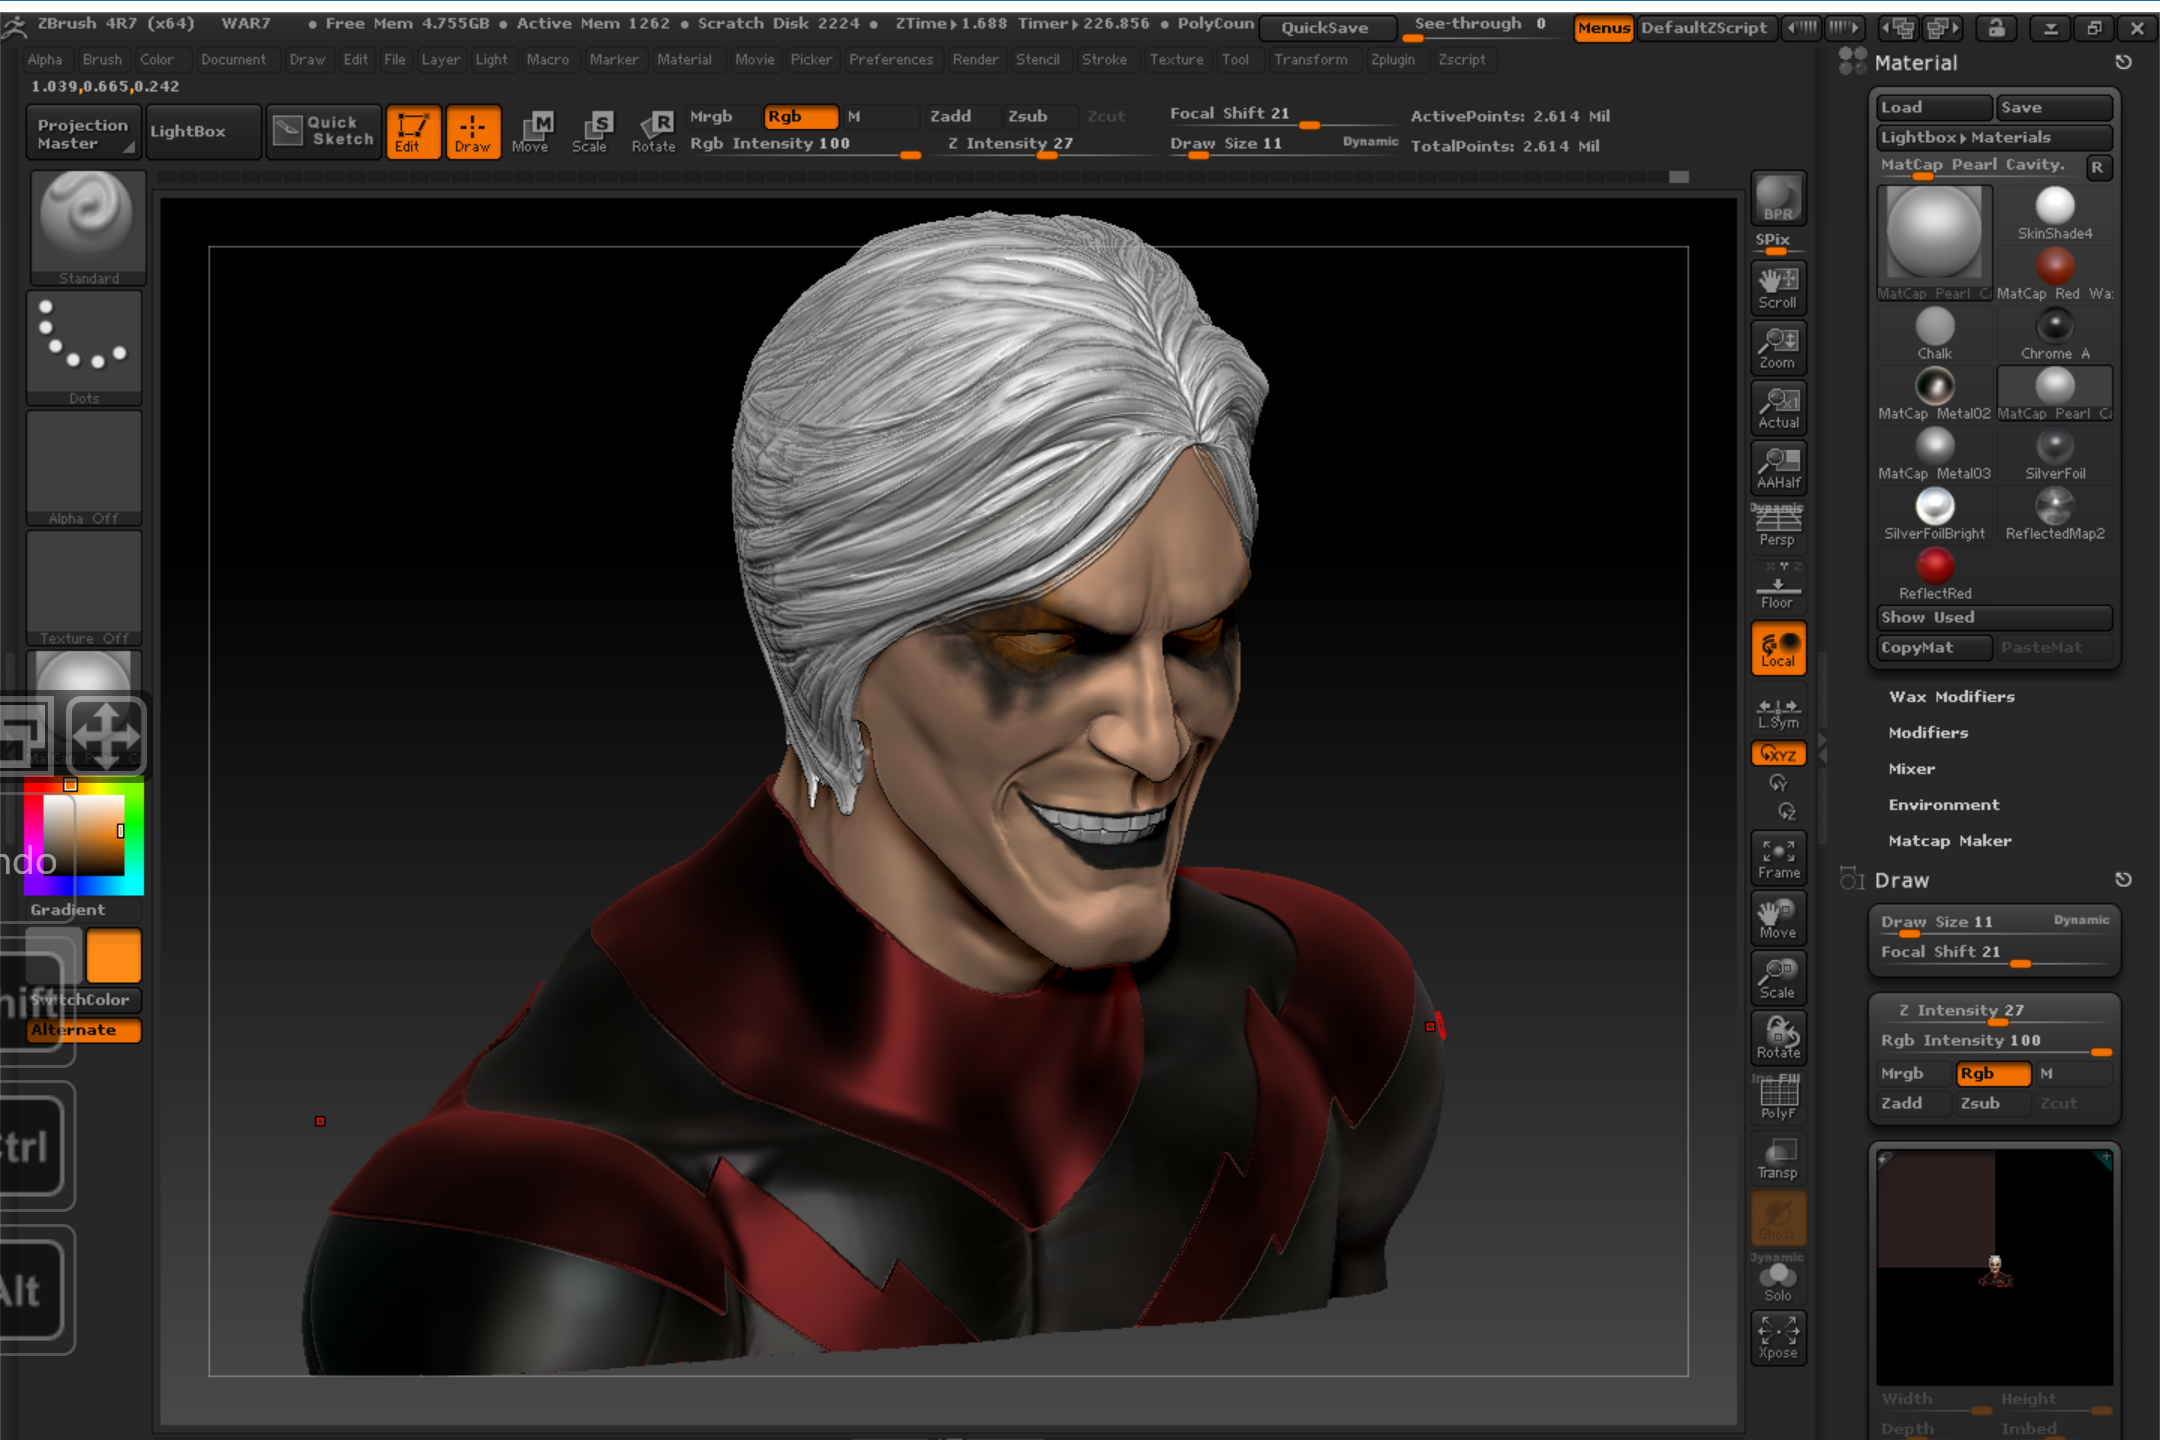Choose the MatCap Metal02 material
Viewport: 2160px width, 1440px height.
(1935, 394)
